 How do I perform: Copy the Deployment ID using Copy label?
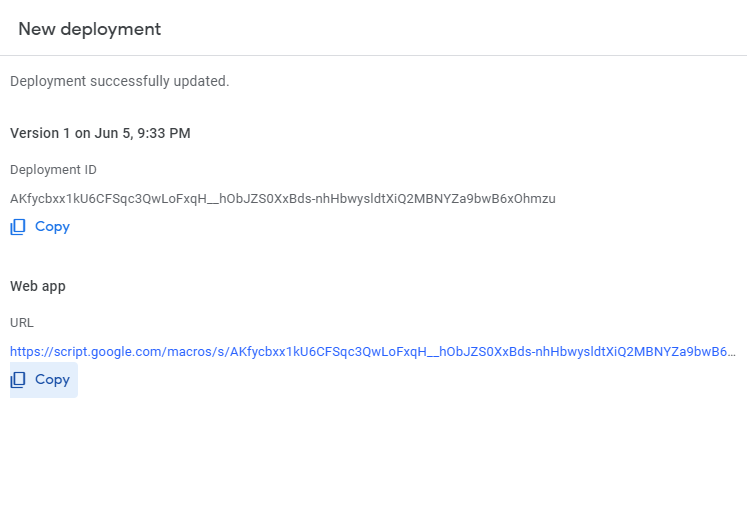[52, 227]
